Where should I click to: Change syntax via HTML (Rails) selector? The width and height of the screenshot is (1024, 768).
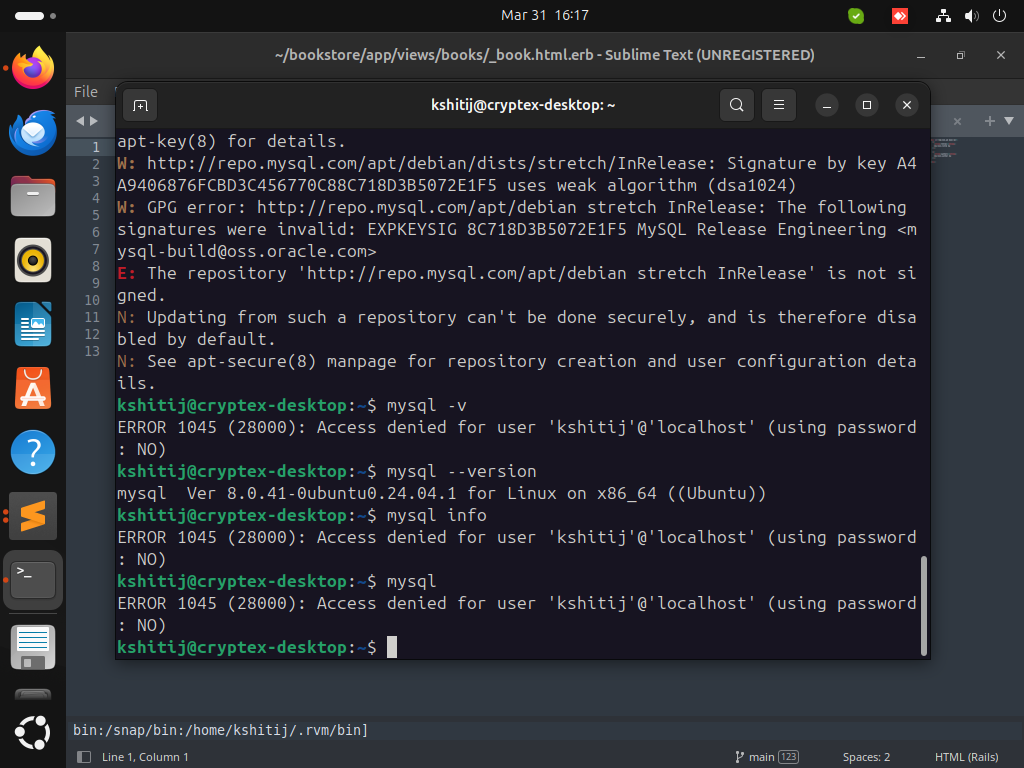point(967,757)
